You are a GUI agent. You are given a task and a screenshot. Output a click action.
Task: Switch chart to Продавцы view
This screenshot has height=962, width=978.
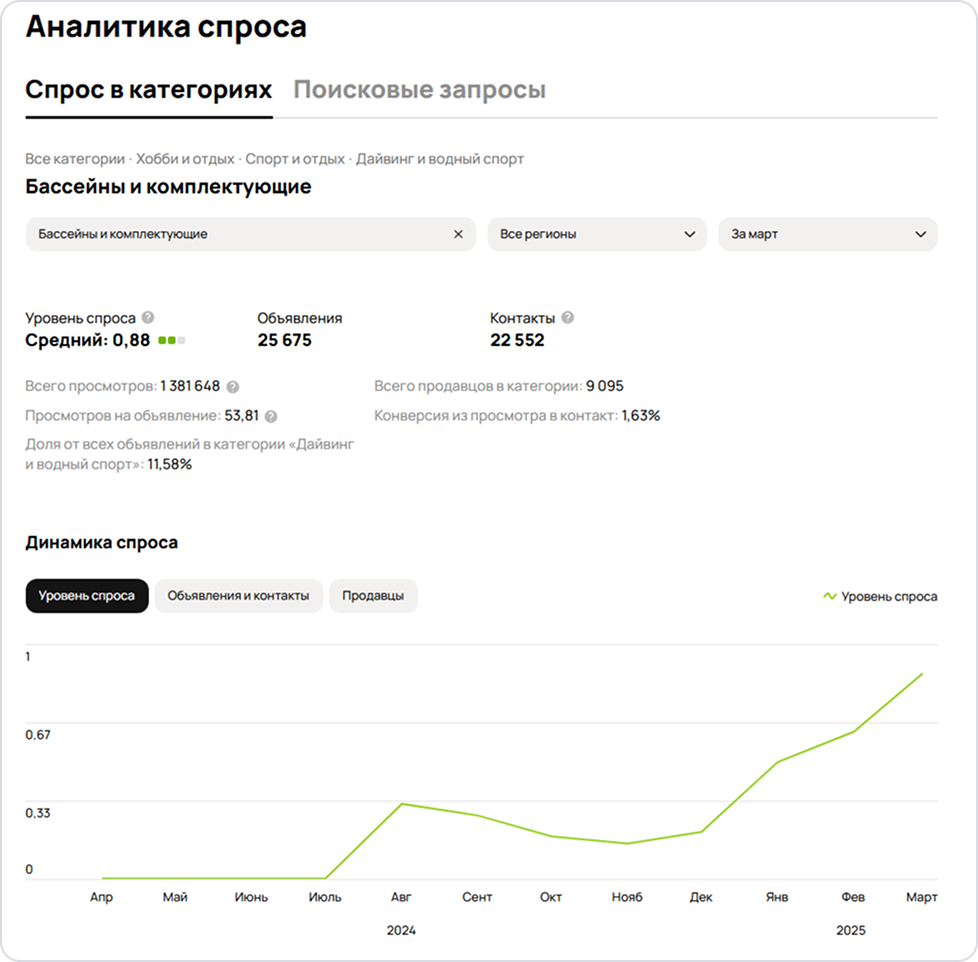tap(373, 596)
